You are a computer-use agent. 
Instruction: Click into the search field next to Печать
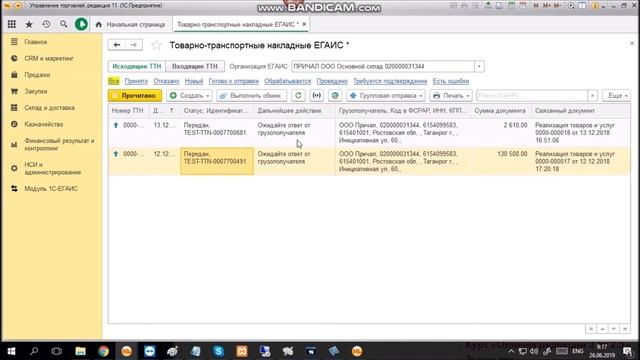click(531, 96)
